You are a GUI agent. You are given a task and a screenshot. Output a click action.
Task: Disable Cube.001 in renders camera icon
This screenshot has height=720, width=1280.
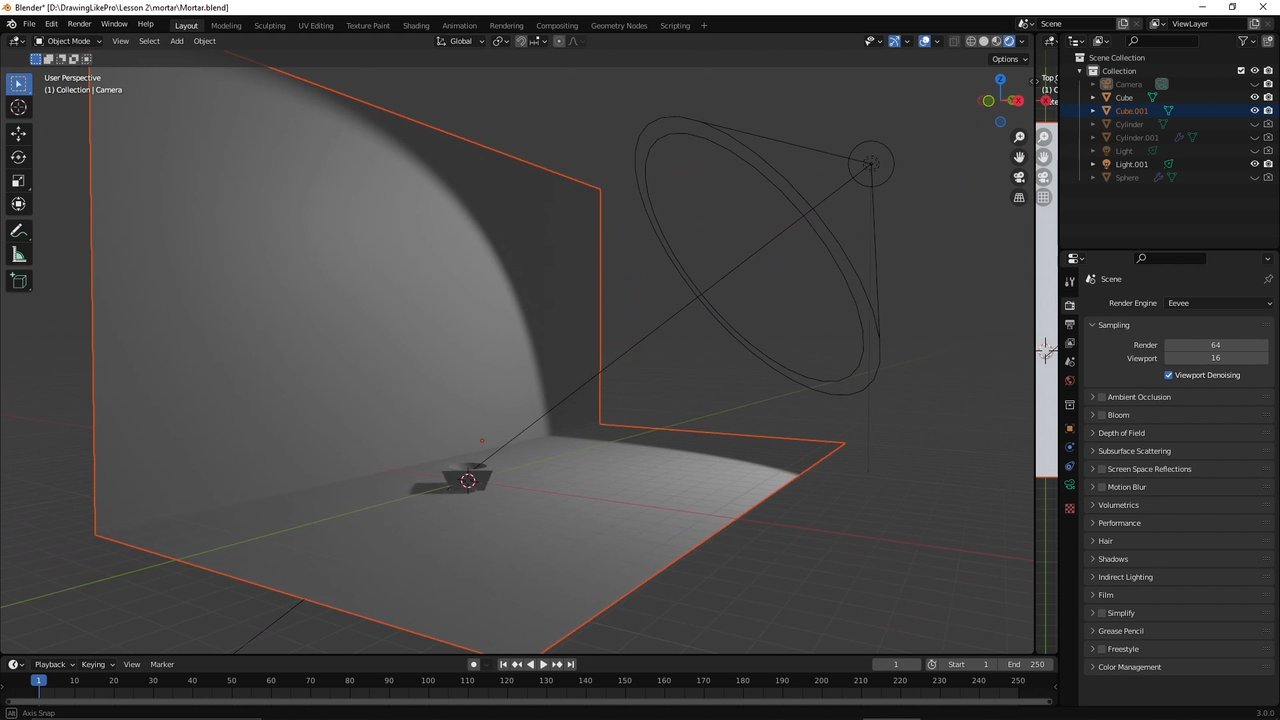click(x=1268, y=111)
